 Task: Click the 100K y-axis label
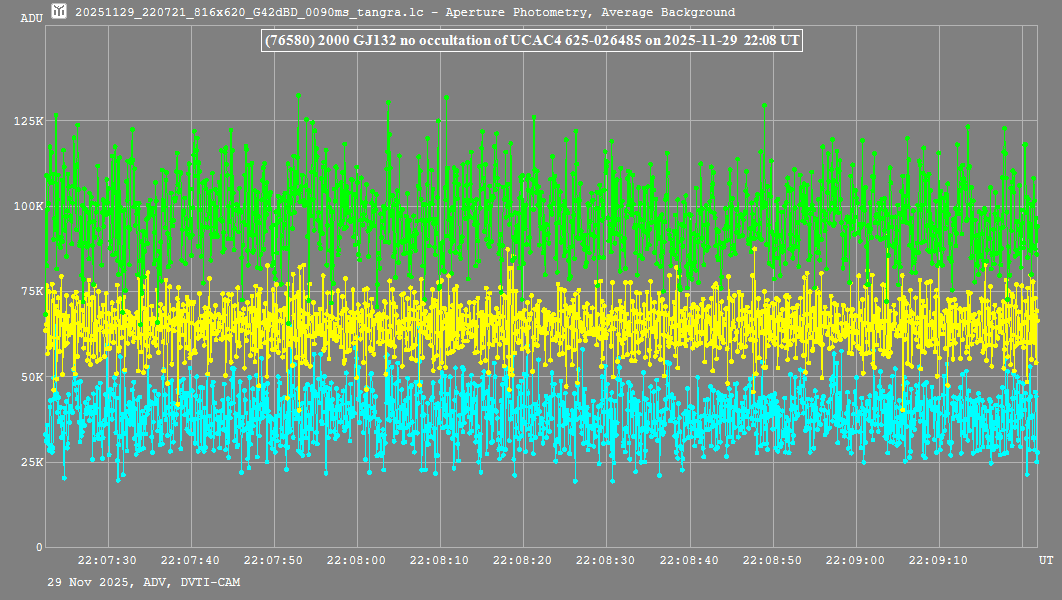[x=29, y=206]
